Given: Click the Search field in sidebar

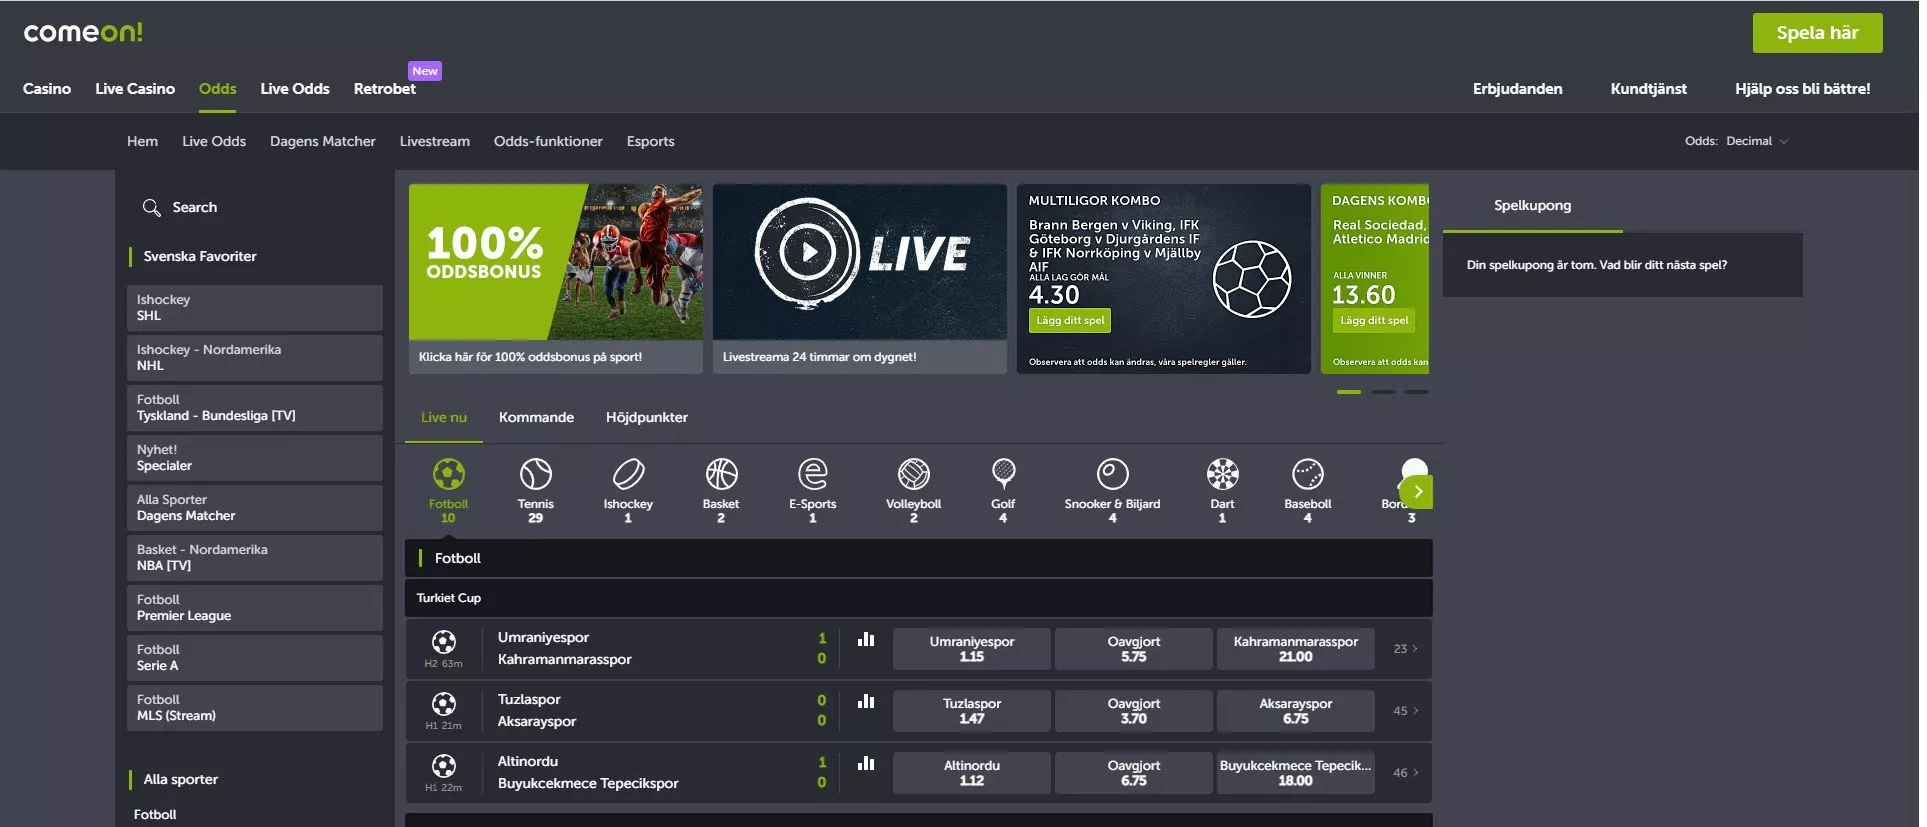Looking at the screenshot, I should pos(255,207).
